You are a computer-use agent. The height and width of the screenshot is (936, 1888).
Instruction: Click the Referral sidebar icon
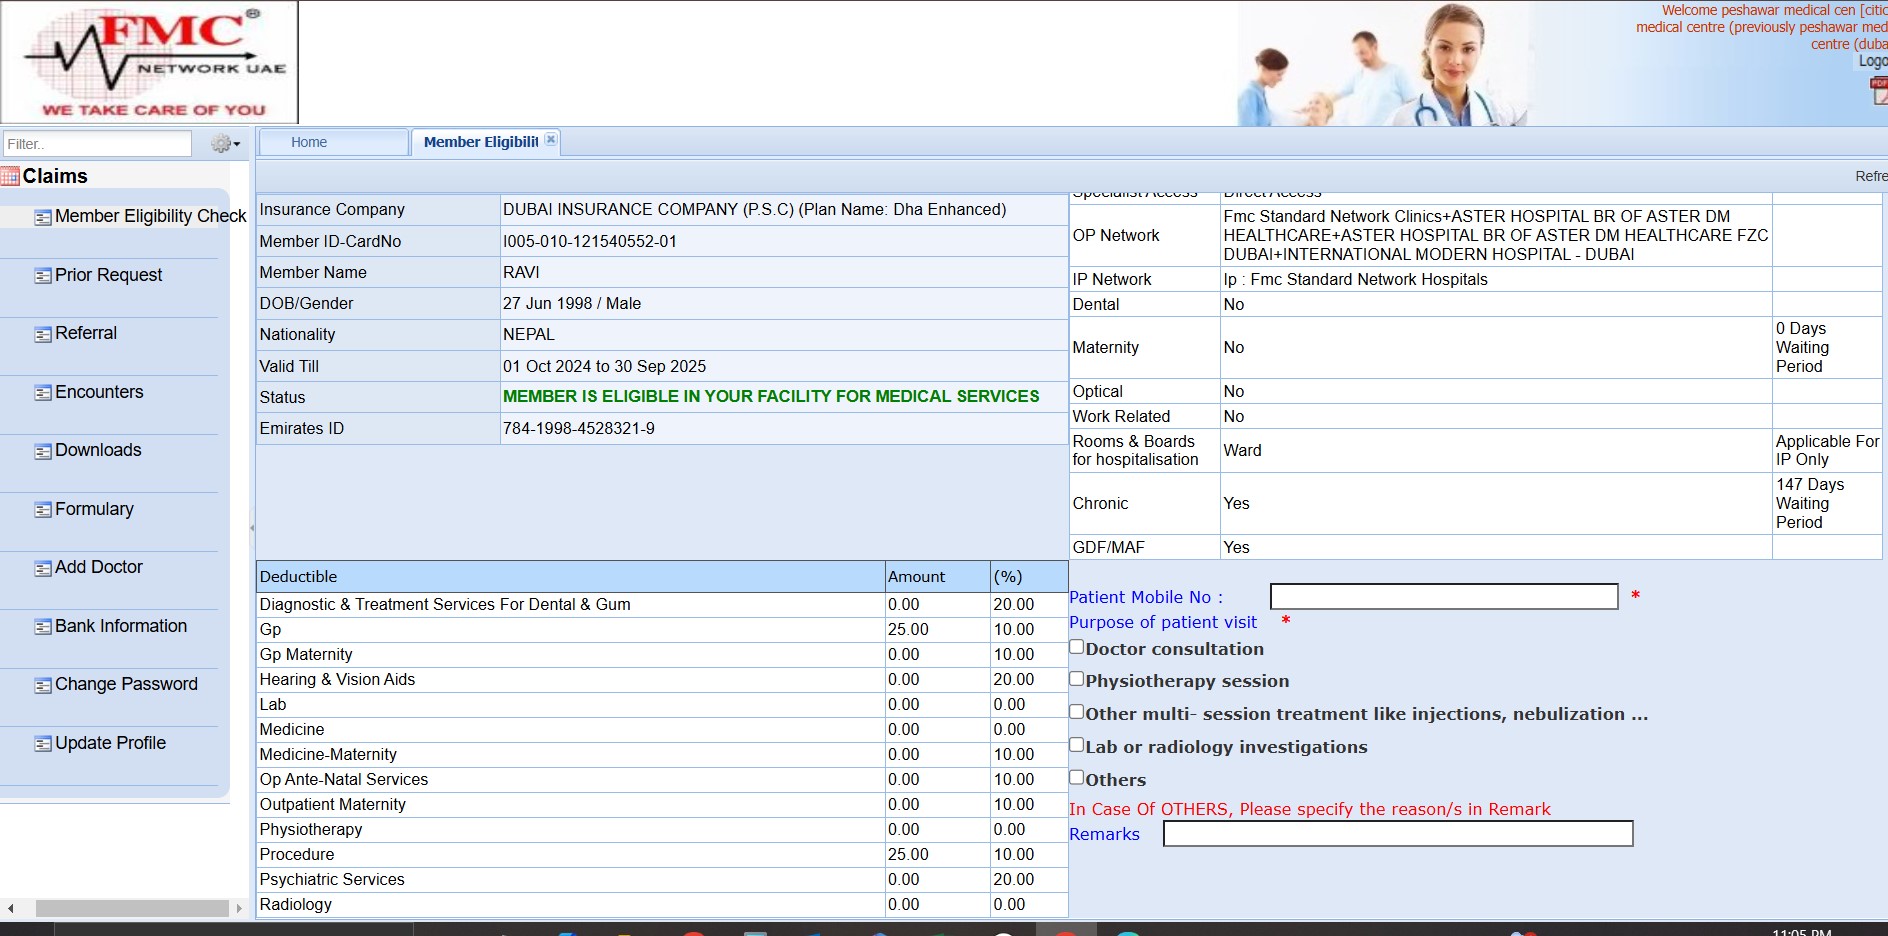43,335
